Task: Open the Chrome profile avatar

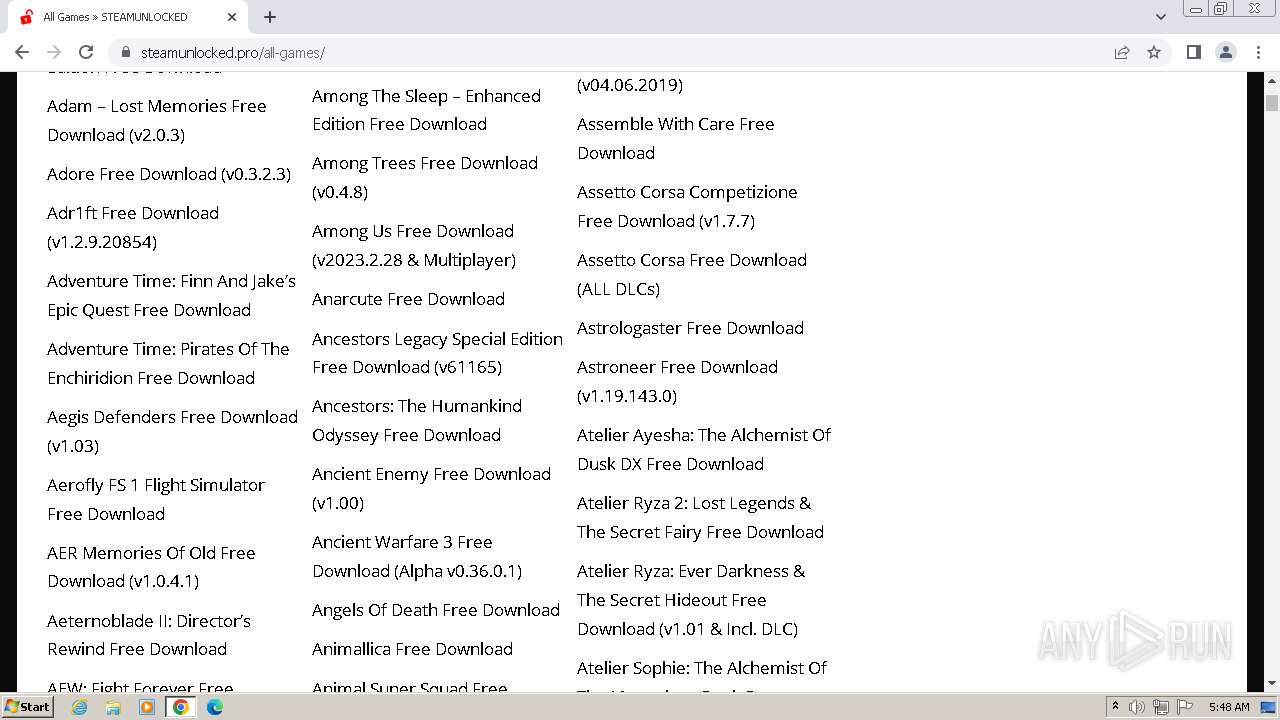Action: click(1225, 52)
